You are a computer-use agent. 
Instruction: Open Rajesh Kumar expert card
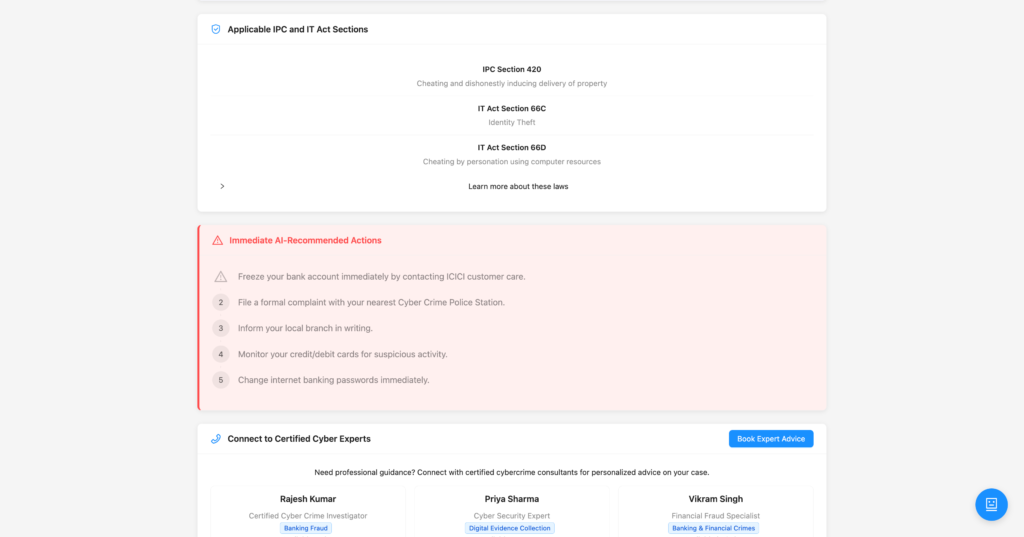(308, 512)
